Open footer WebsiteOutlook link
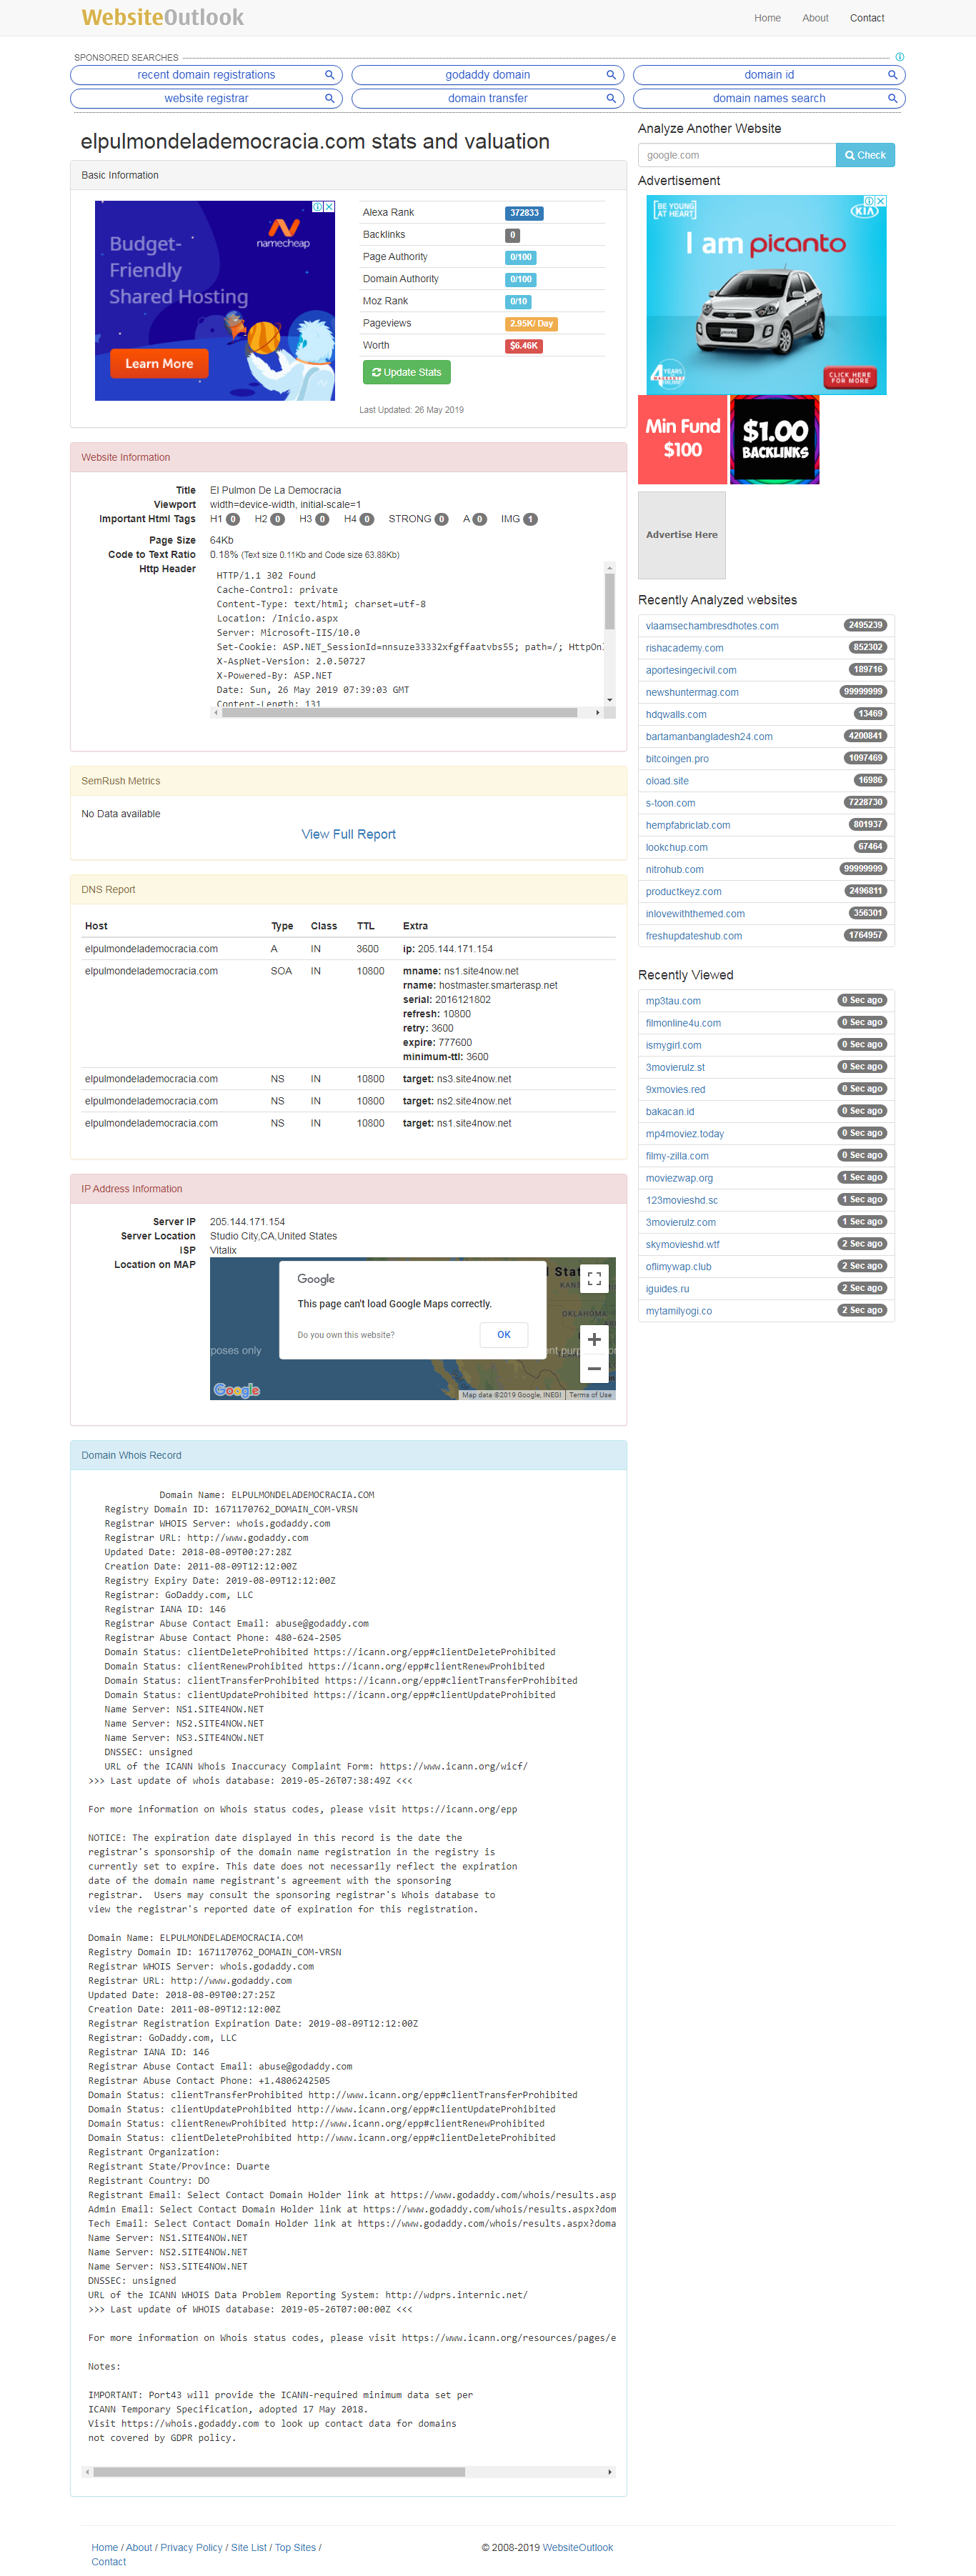Viewport: 976px width, 2576px height. (x=577, y=2547)
